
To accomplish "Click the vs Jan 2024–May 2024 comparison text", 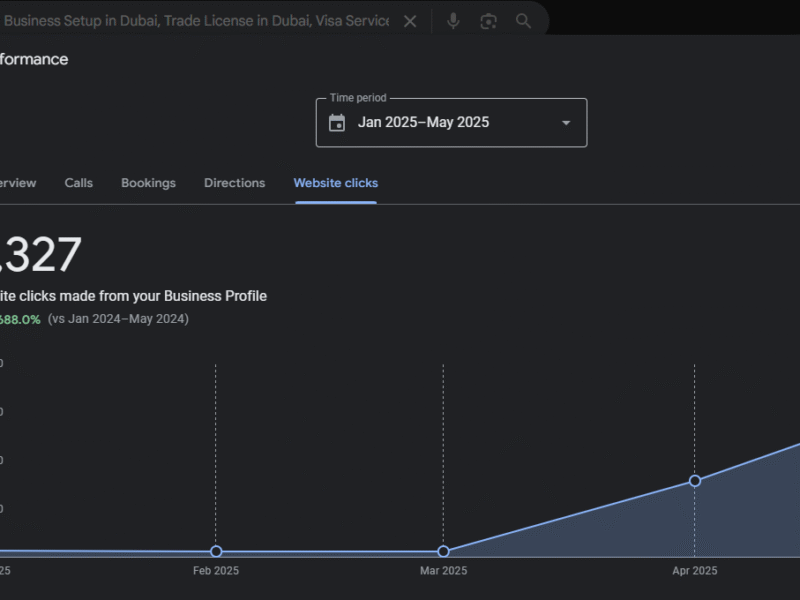I will [118, 319].
